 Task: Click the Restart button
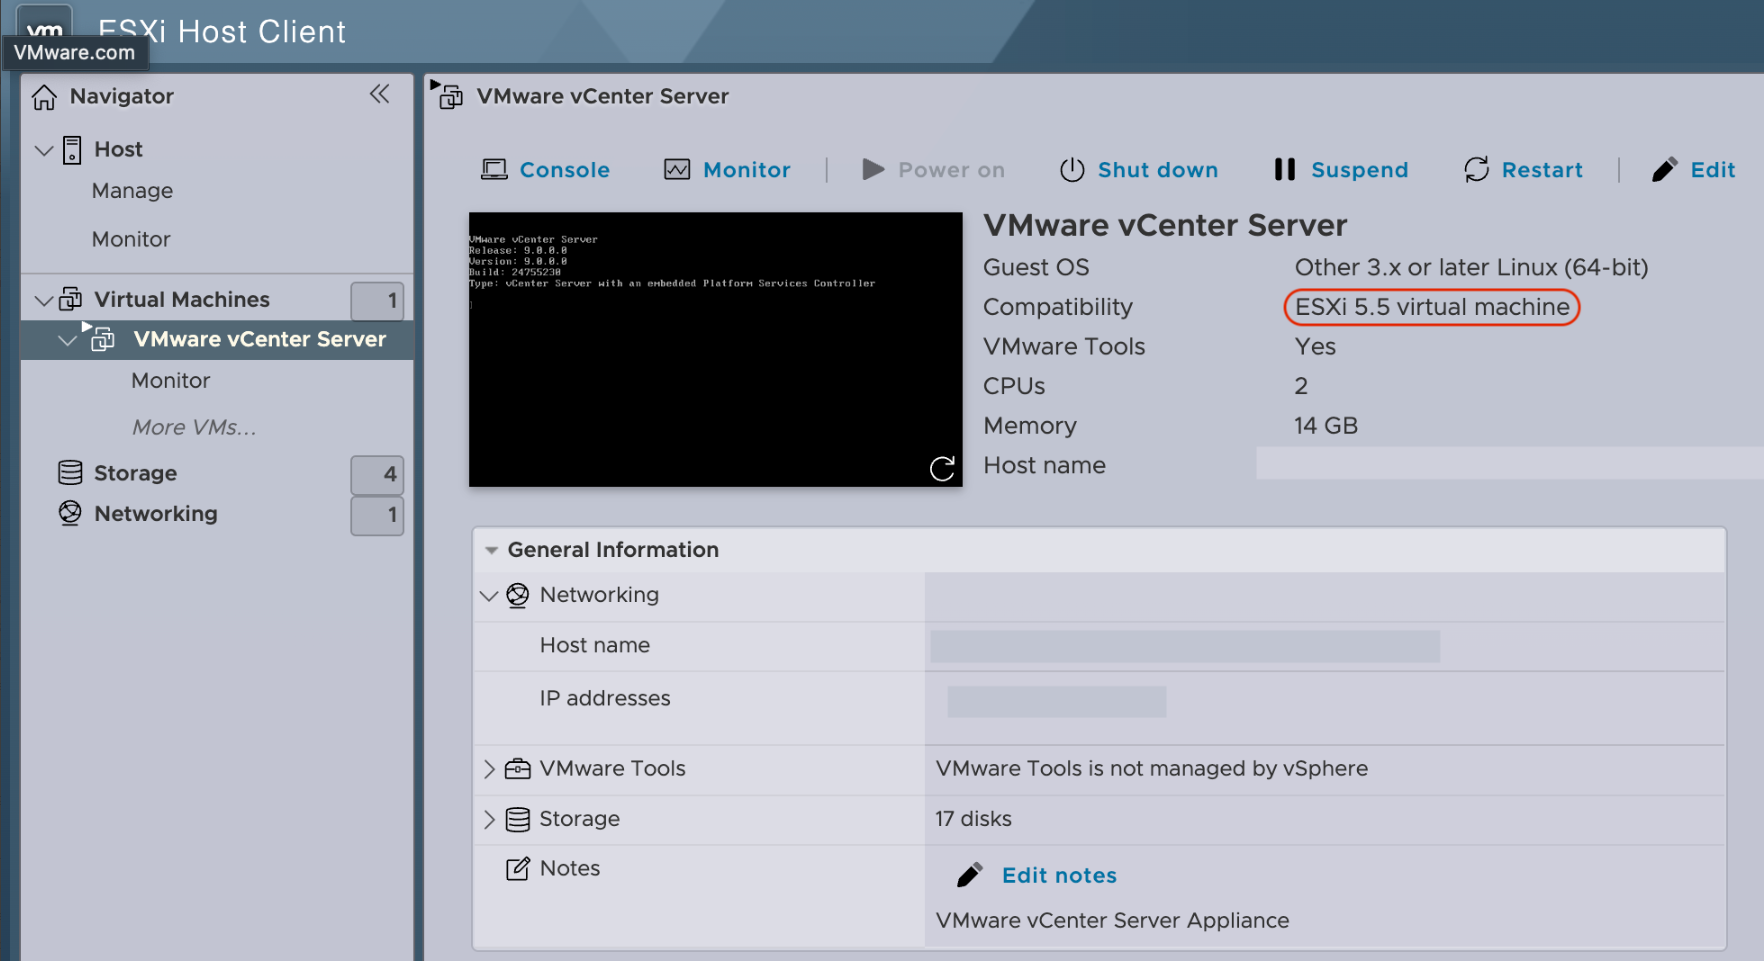pyautogui.click(x=1523, y=170)
